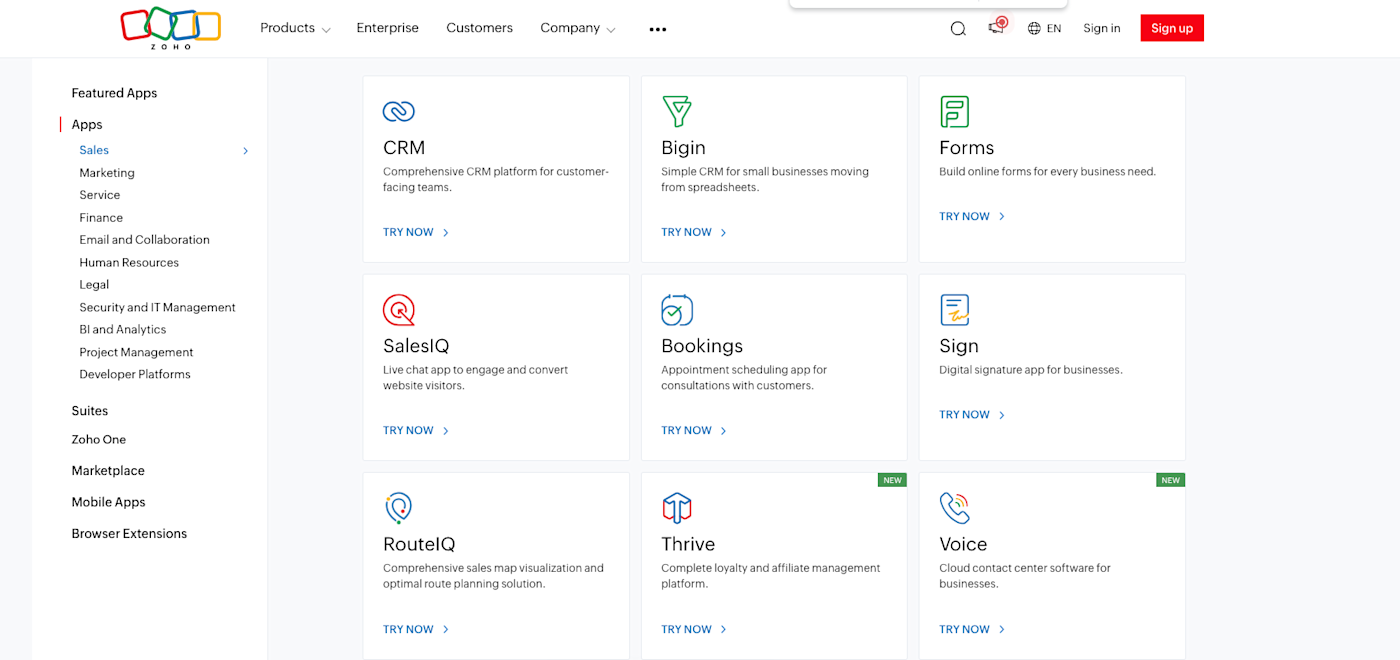Click the Bookings app icon
1400x660 pixels.
(677, 310)
